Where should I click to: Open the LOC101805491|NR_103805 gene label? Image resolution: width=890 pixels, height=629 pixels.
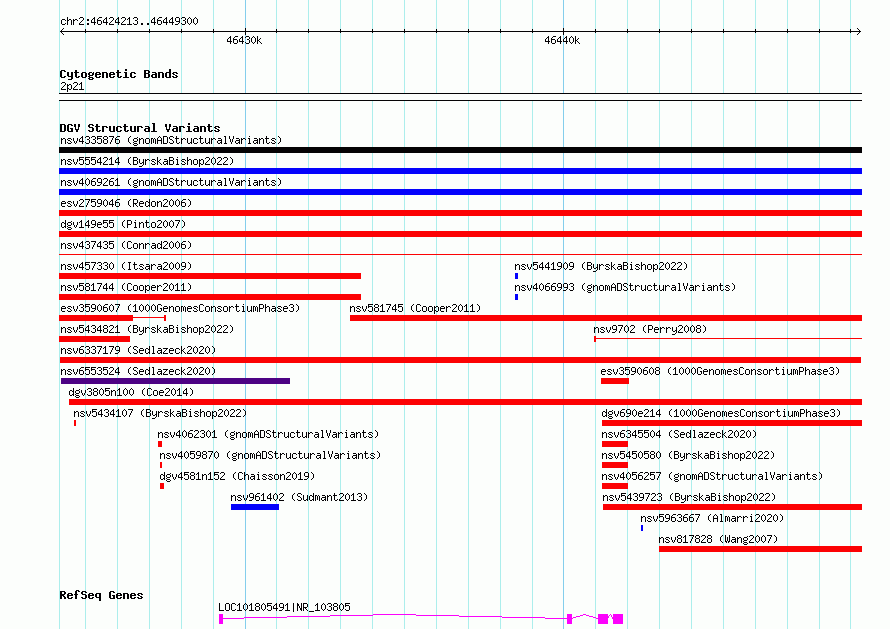coord(284,607)
